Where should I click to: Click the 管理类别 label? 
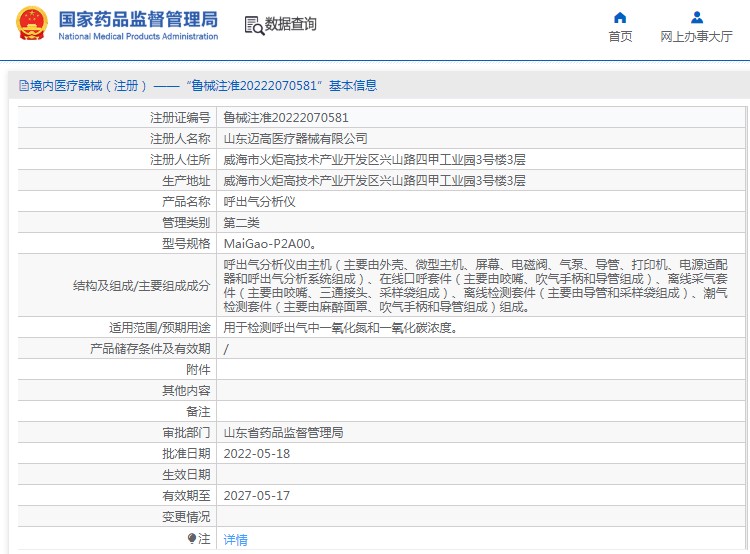coord(186,223)
